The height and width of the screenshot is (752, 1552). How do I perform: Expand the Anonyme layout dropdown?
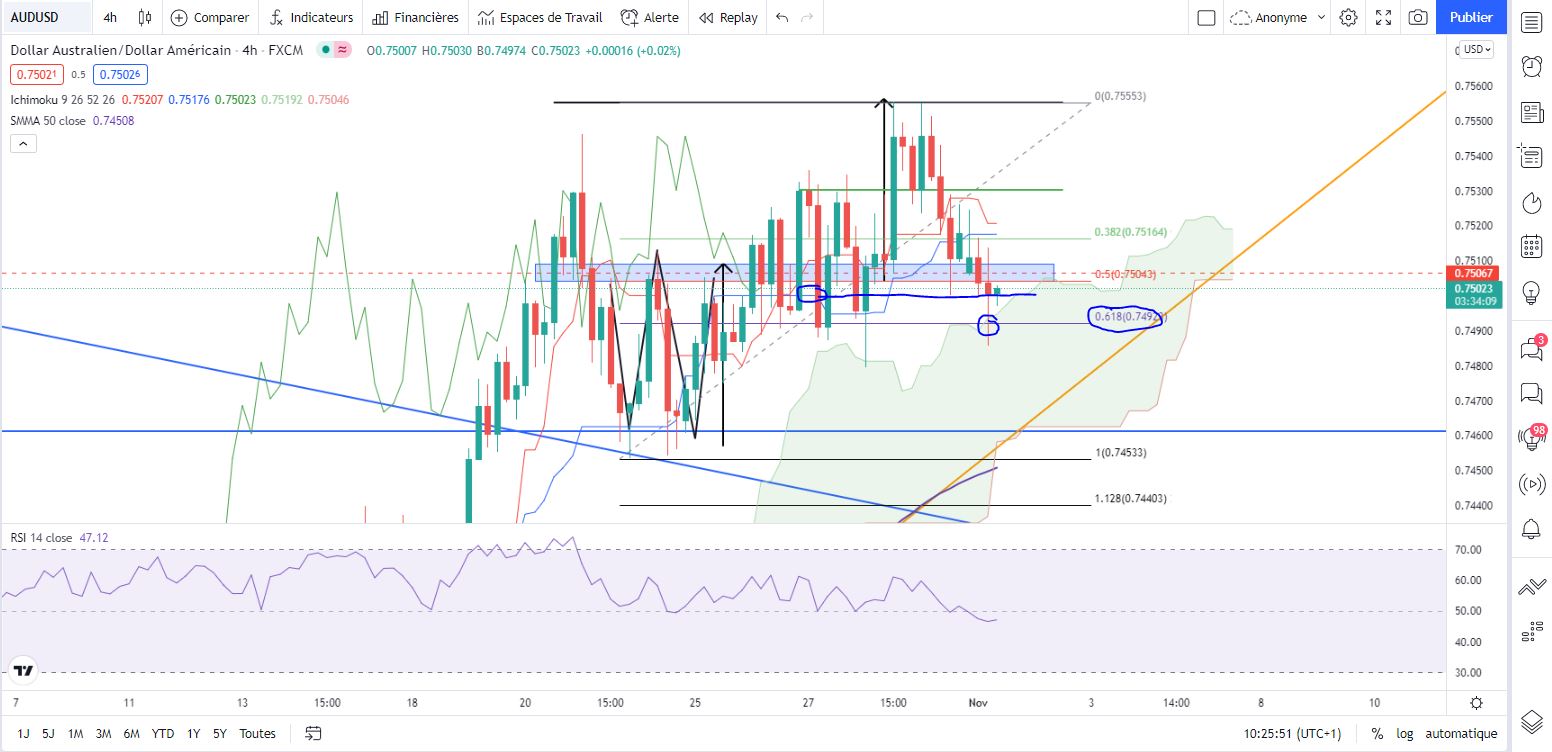(1277, 17)
